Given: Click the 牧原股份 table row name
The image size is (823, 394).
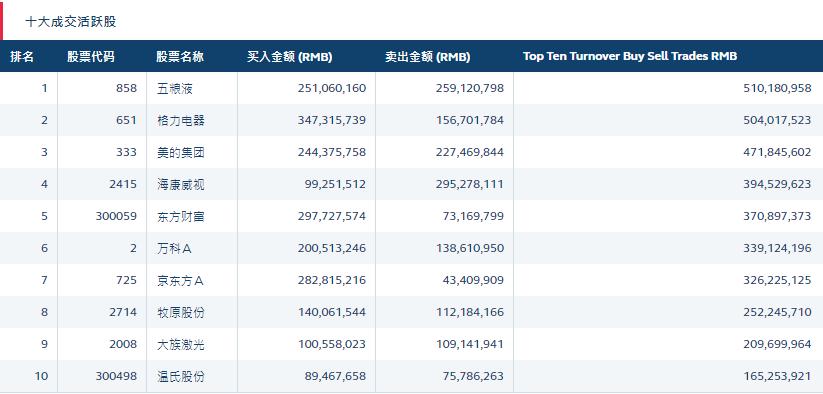Looking at the screenshot, I should tap(181, 312).
